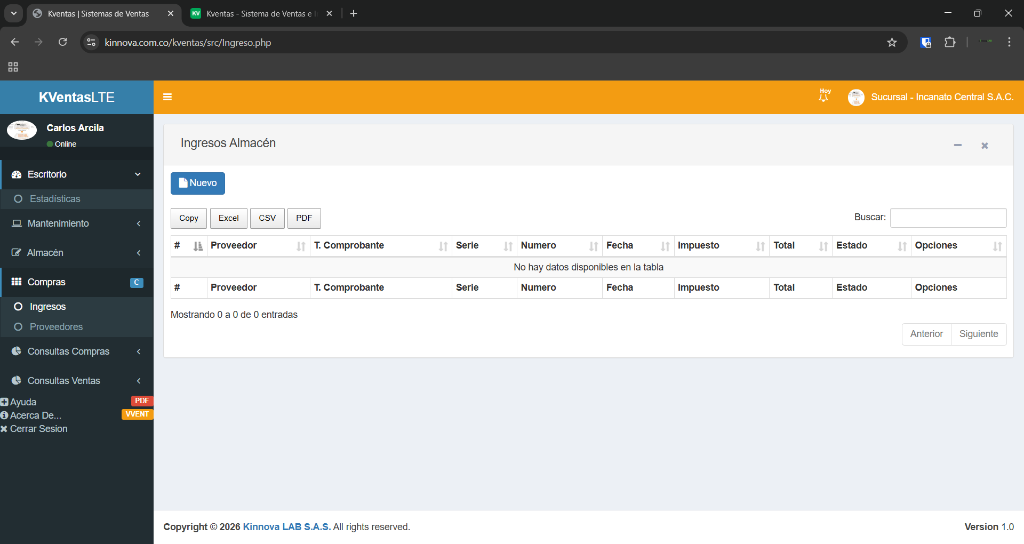
Task: Open the browser tab search dropdown
Action: click(x=13, y=13)
